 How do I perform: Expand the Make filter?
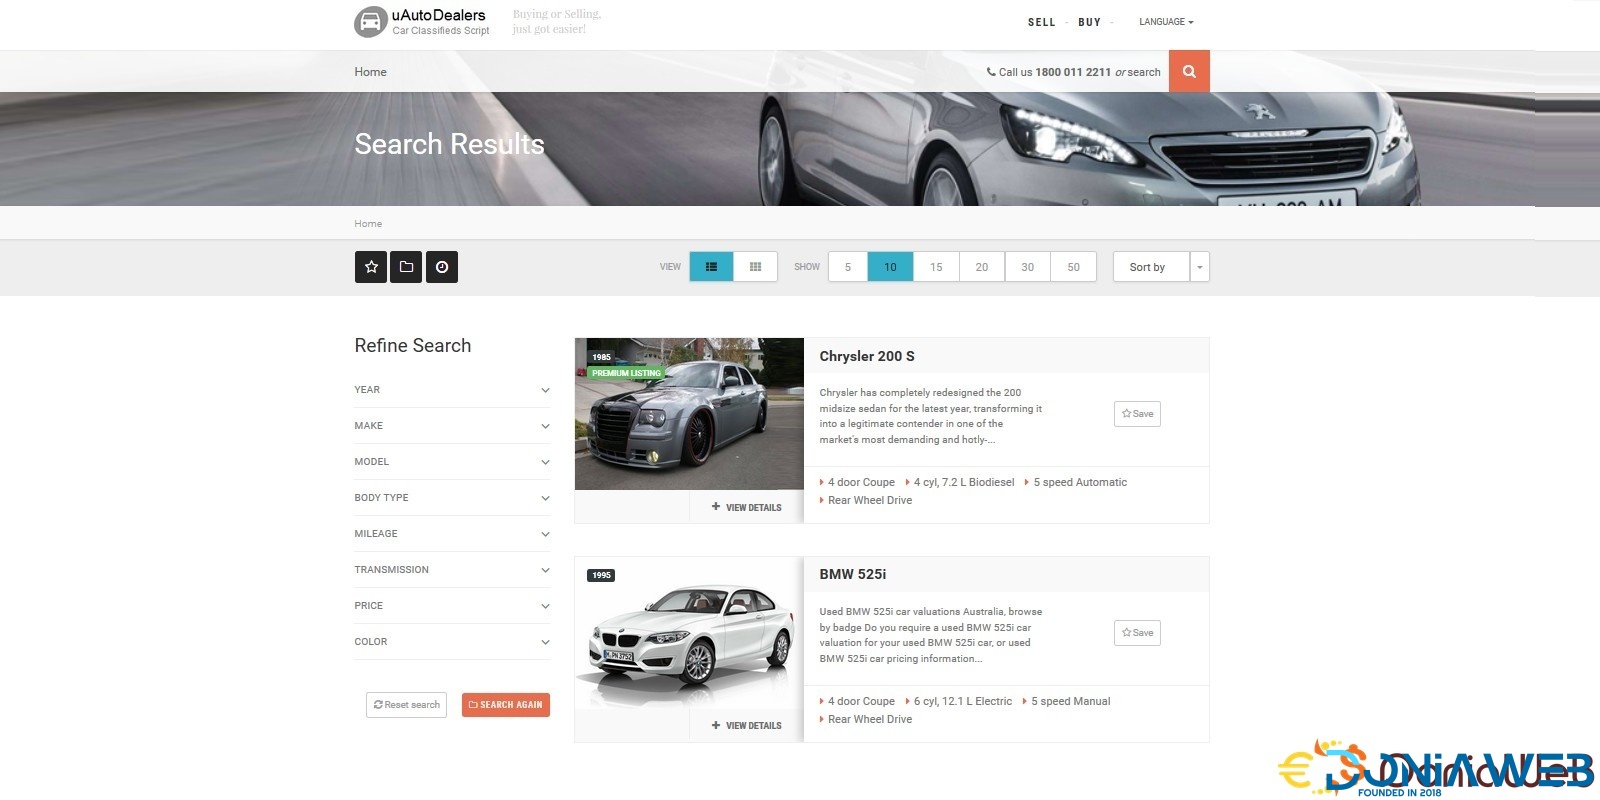[452, 426]
